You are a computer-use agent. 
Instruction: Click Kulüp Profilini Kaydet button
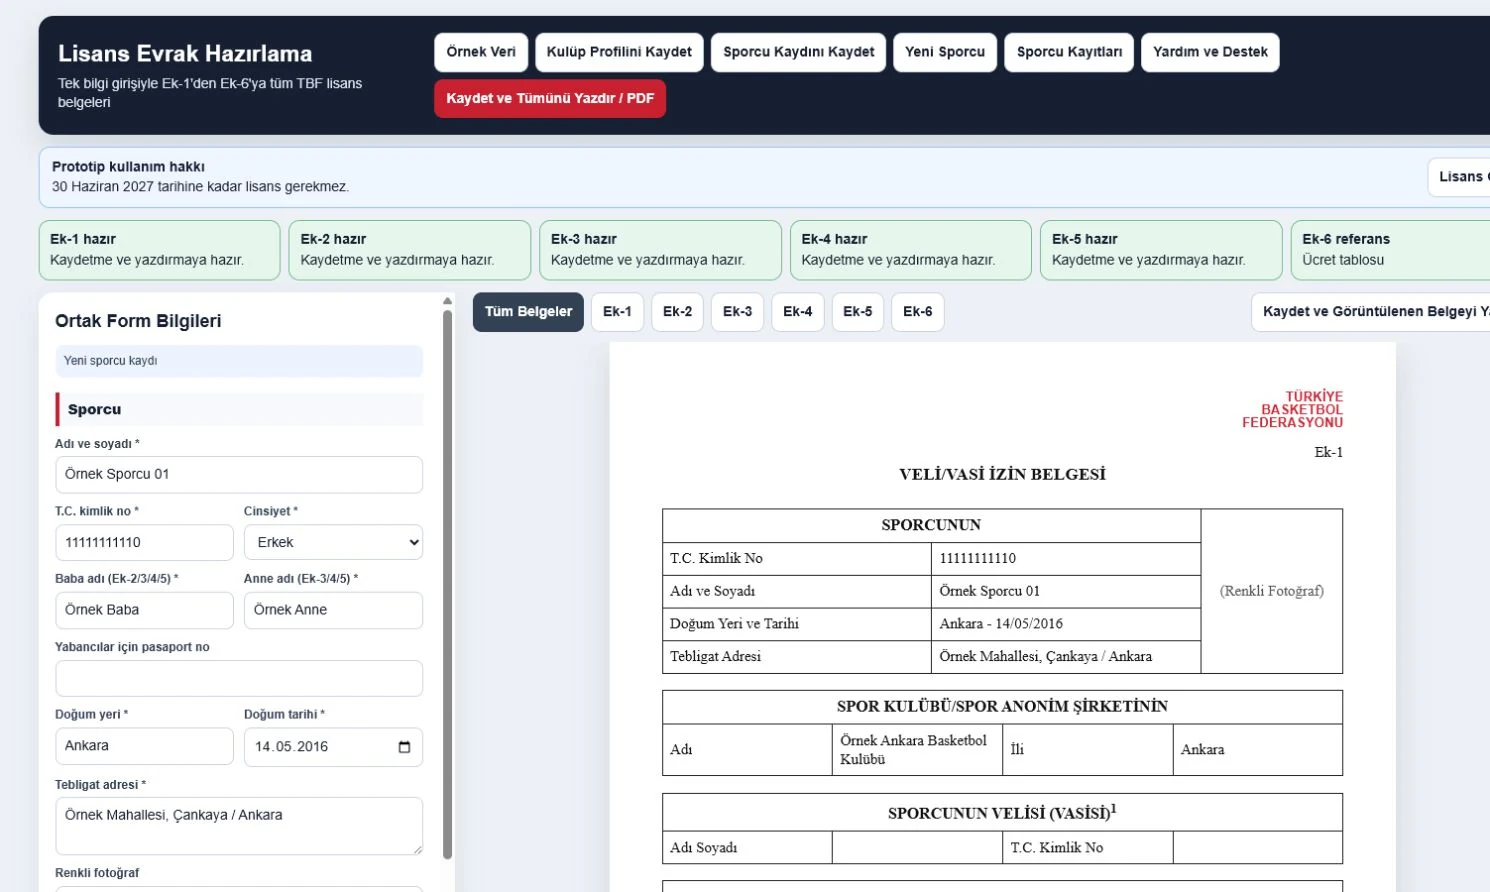coord(619,52)
